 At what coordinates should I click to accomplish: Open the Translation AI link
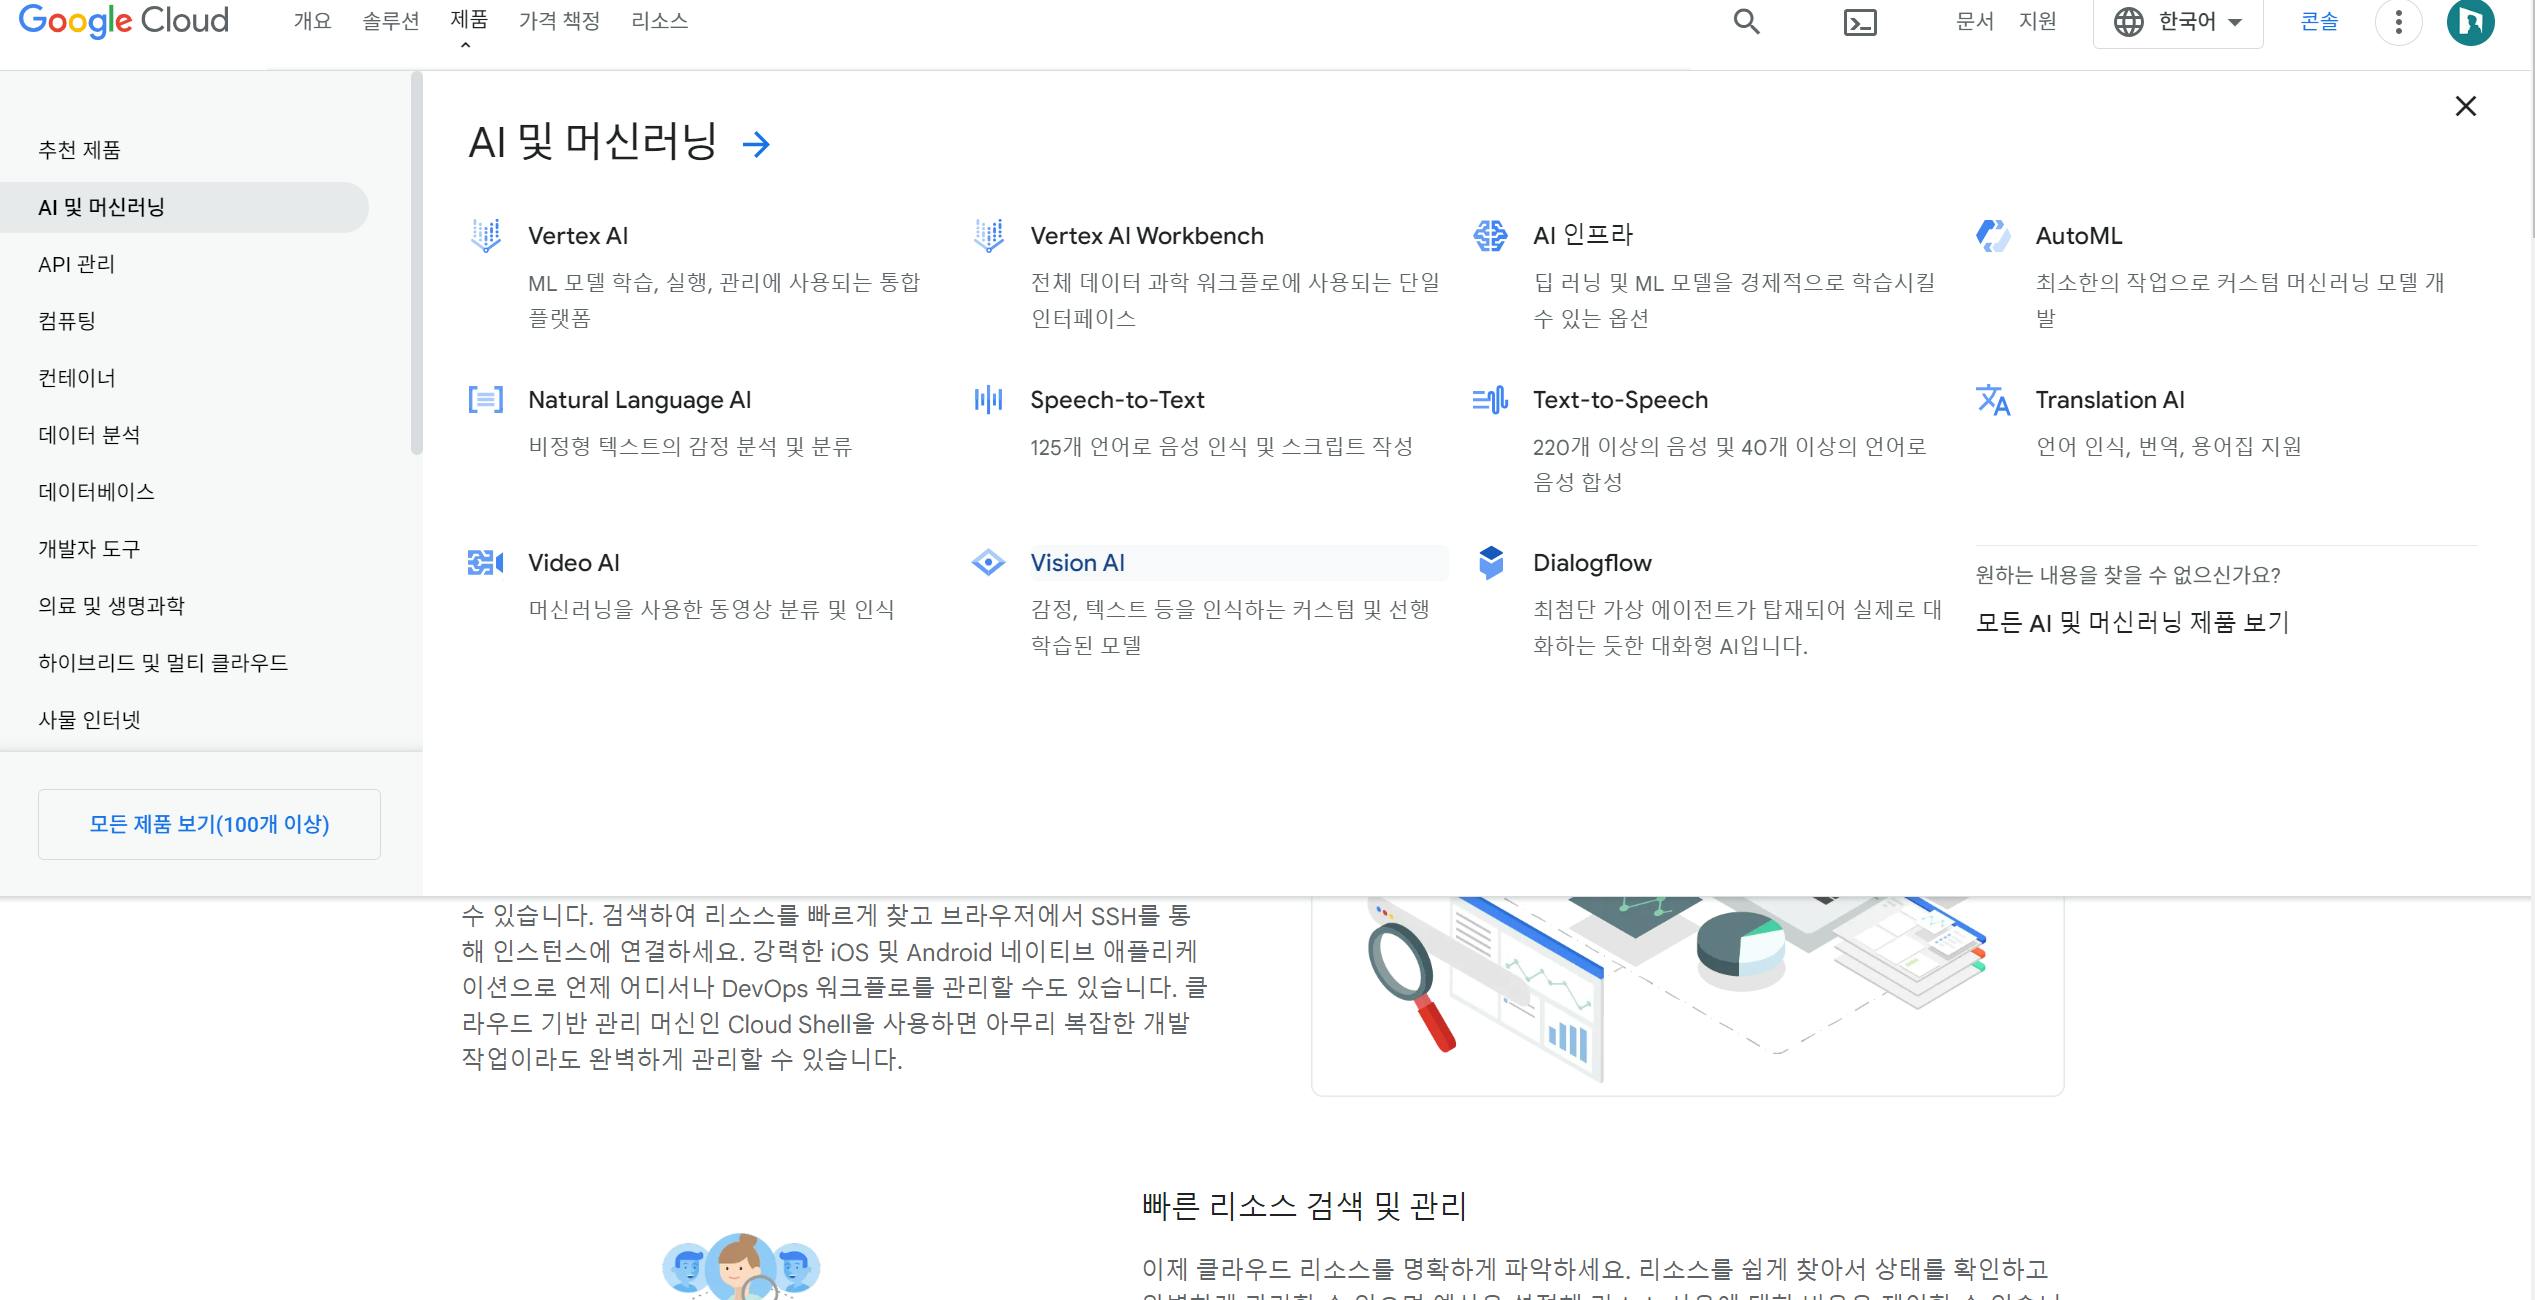click(2110, 400)
